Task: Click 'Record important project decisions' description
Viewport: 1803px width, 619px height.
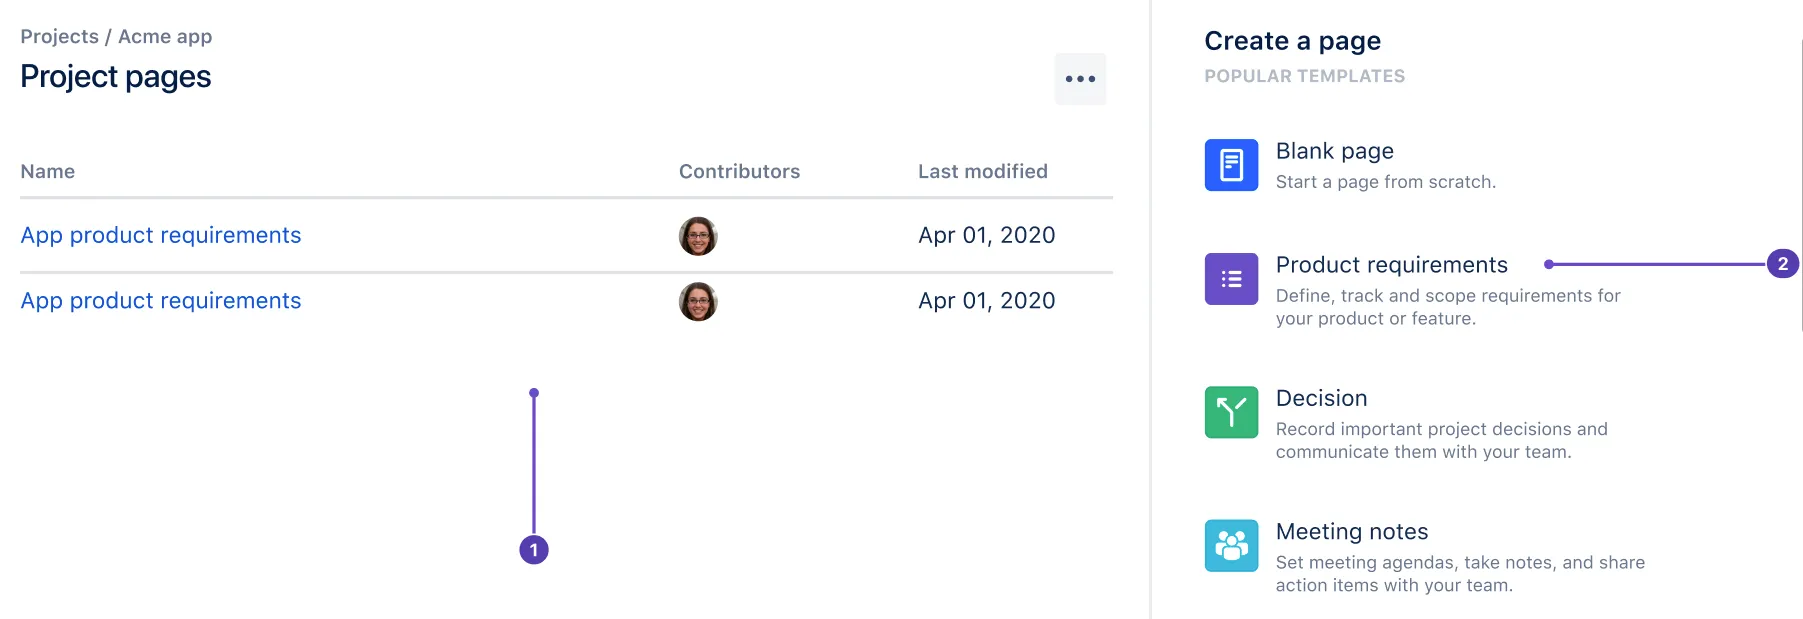Action: (1442, 440)
